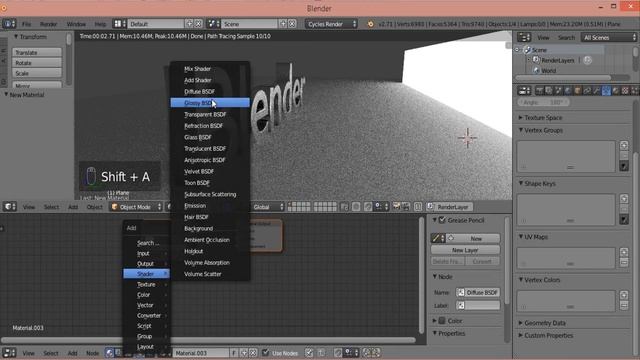Expand the Custom Properties panel
Image resolution: width=640 pixels, height=360 pixels.
coord(548,336)
